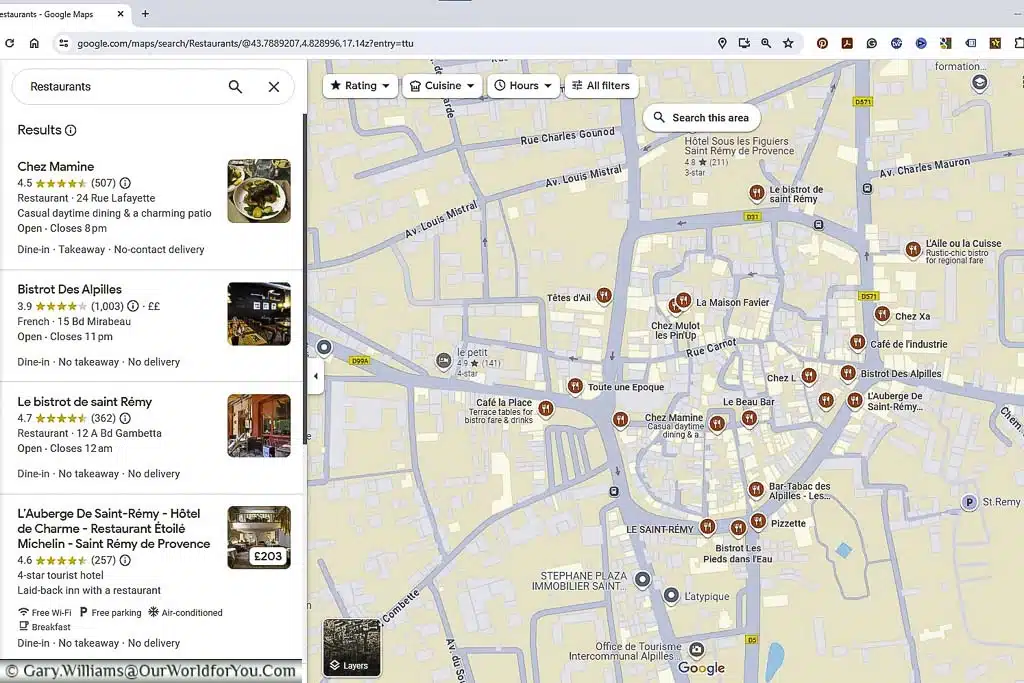Click Bistrot Des Alpilles map pin

[848, 373]
